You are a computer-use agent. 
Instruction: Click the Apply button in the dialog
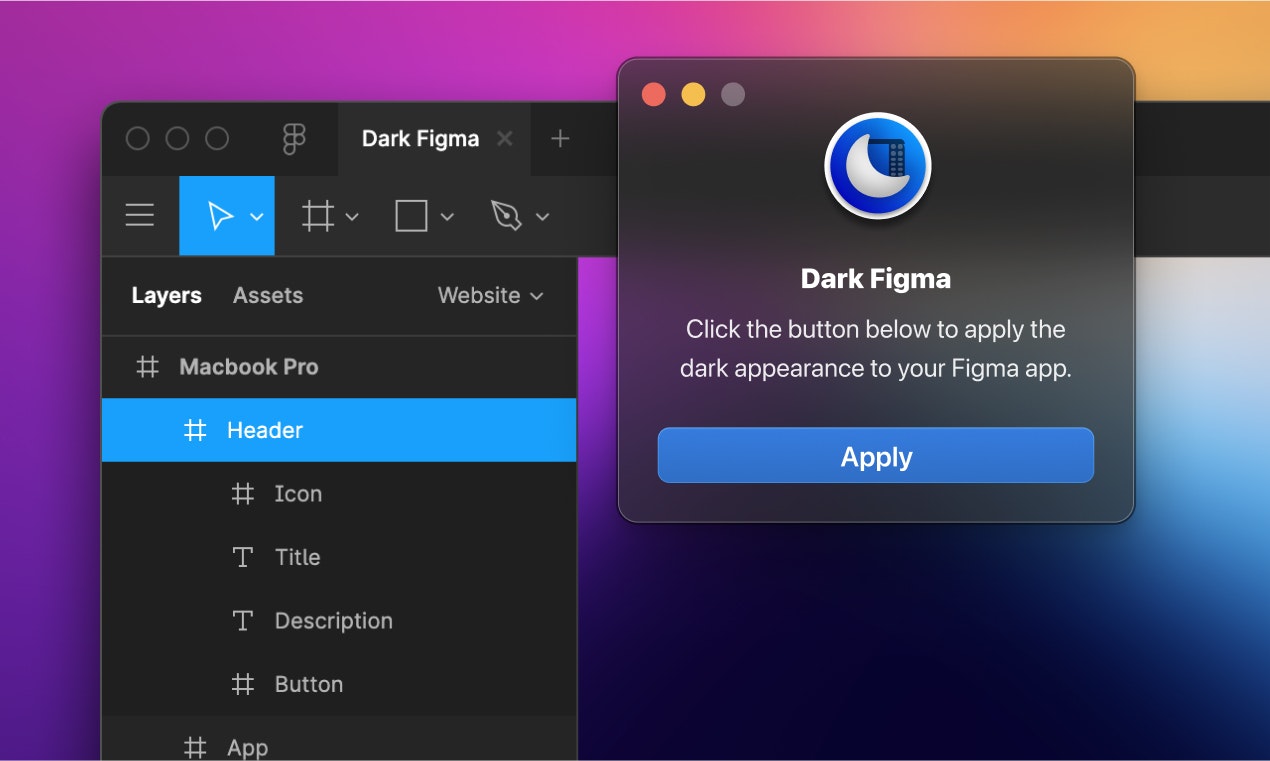(875, 456)
